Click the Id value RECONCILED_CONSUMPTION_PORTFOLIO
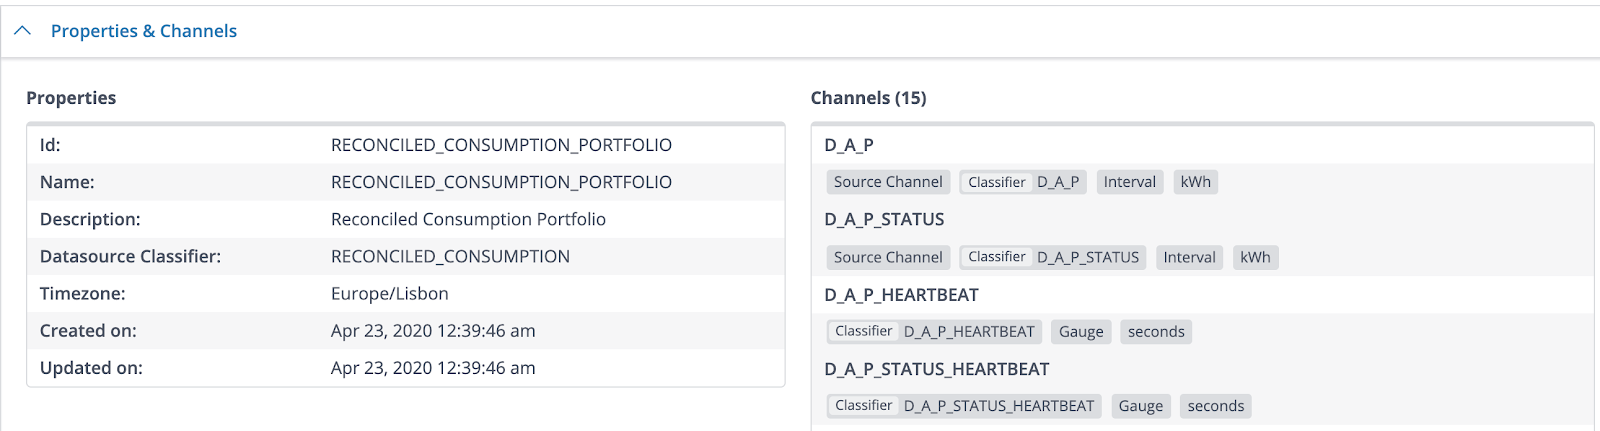 click(501, 145)
